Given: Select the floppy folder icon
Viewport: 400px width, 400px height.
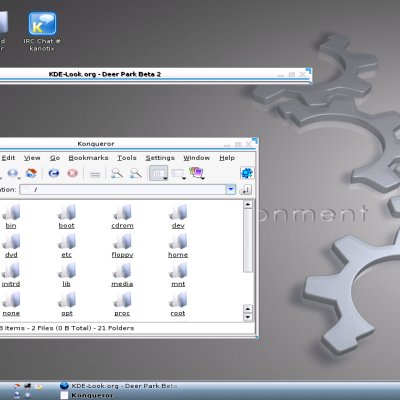Looking at the screenshot, I should click(122, 241).
